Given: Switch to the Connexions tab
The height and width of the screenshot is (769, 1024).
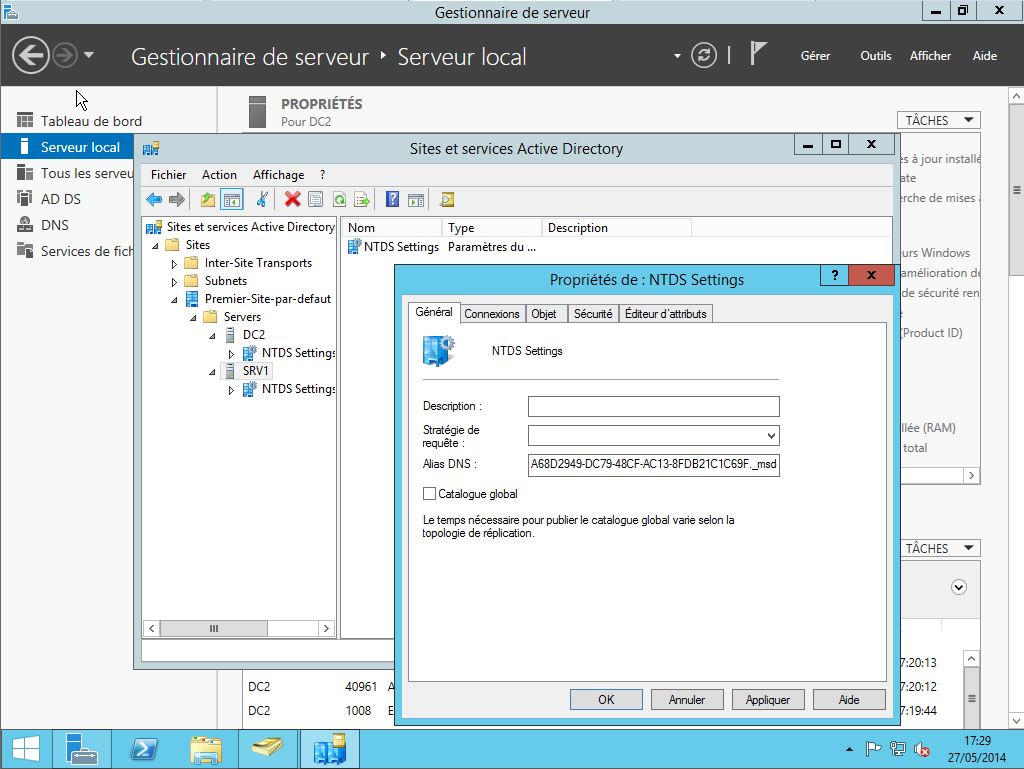Looking at the screenshot, I should click(492, 314).
